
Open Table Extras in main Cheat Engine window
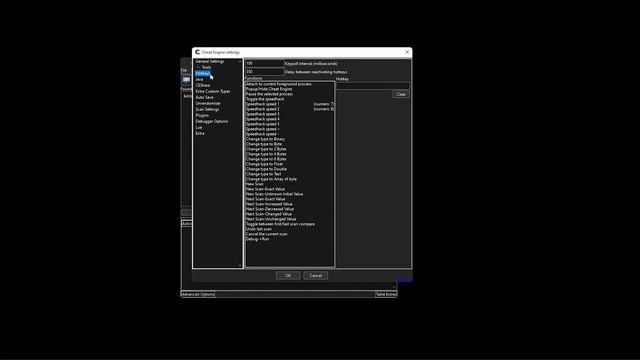point(386,294)
